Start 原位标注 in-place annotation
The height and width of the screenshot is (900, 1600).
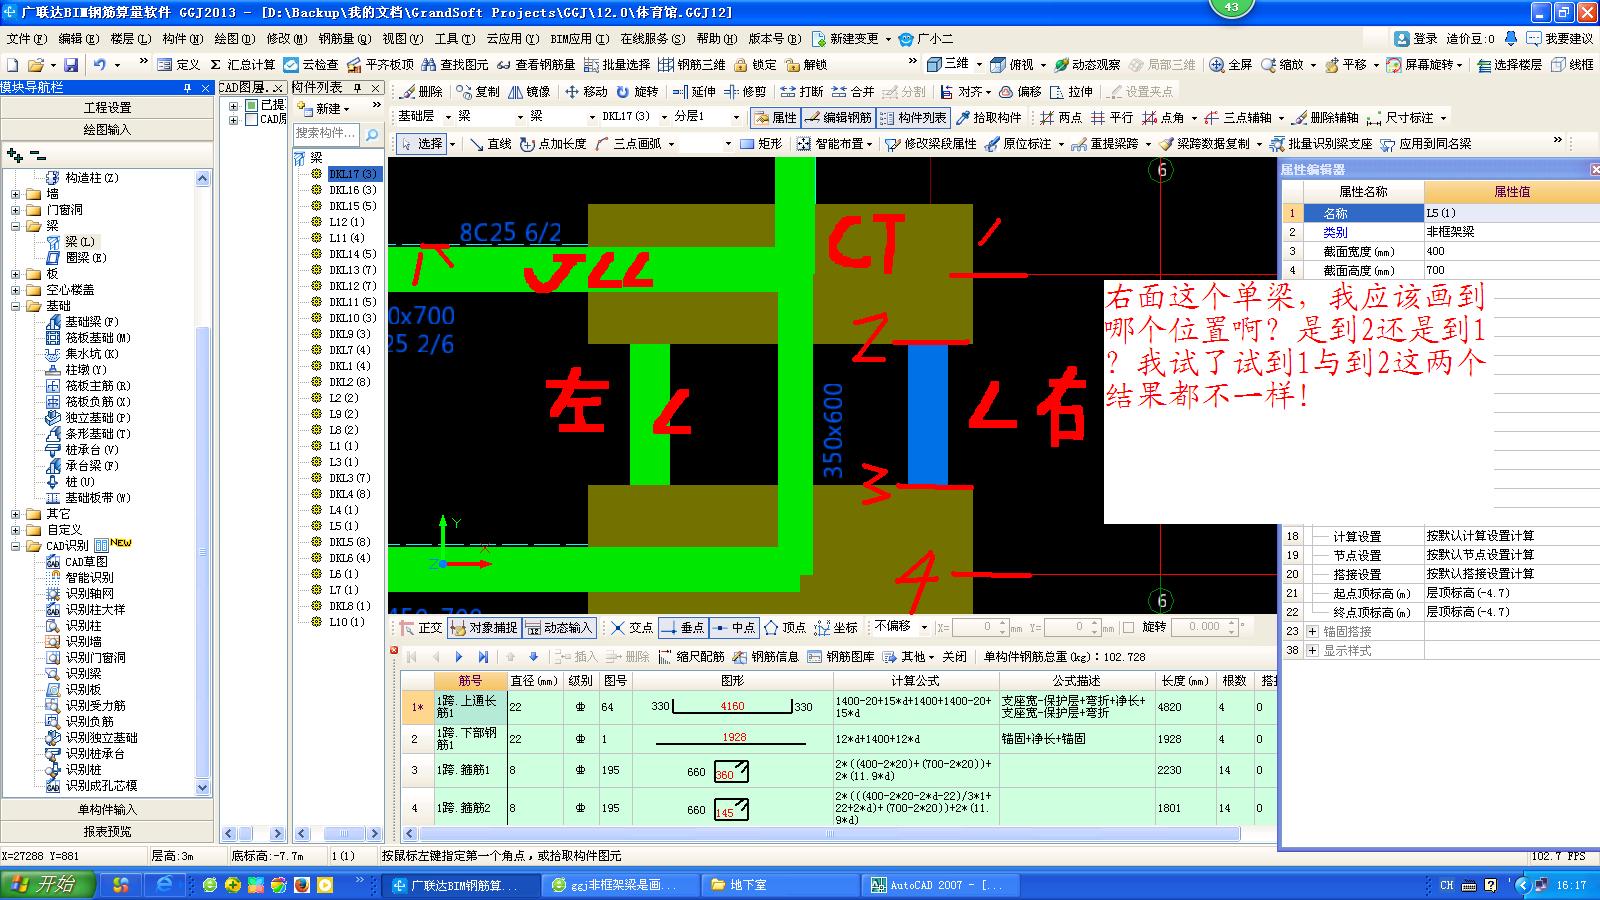1017,144
